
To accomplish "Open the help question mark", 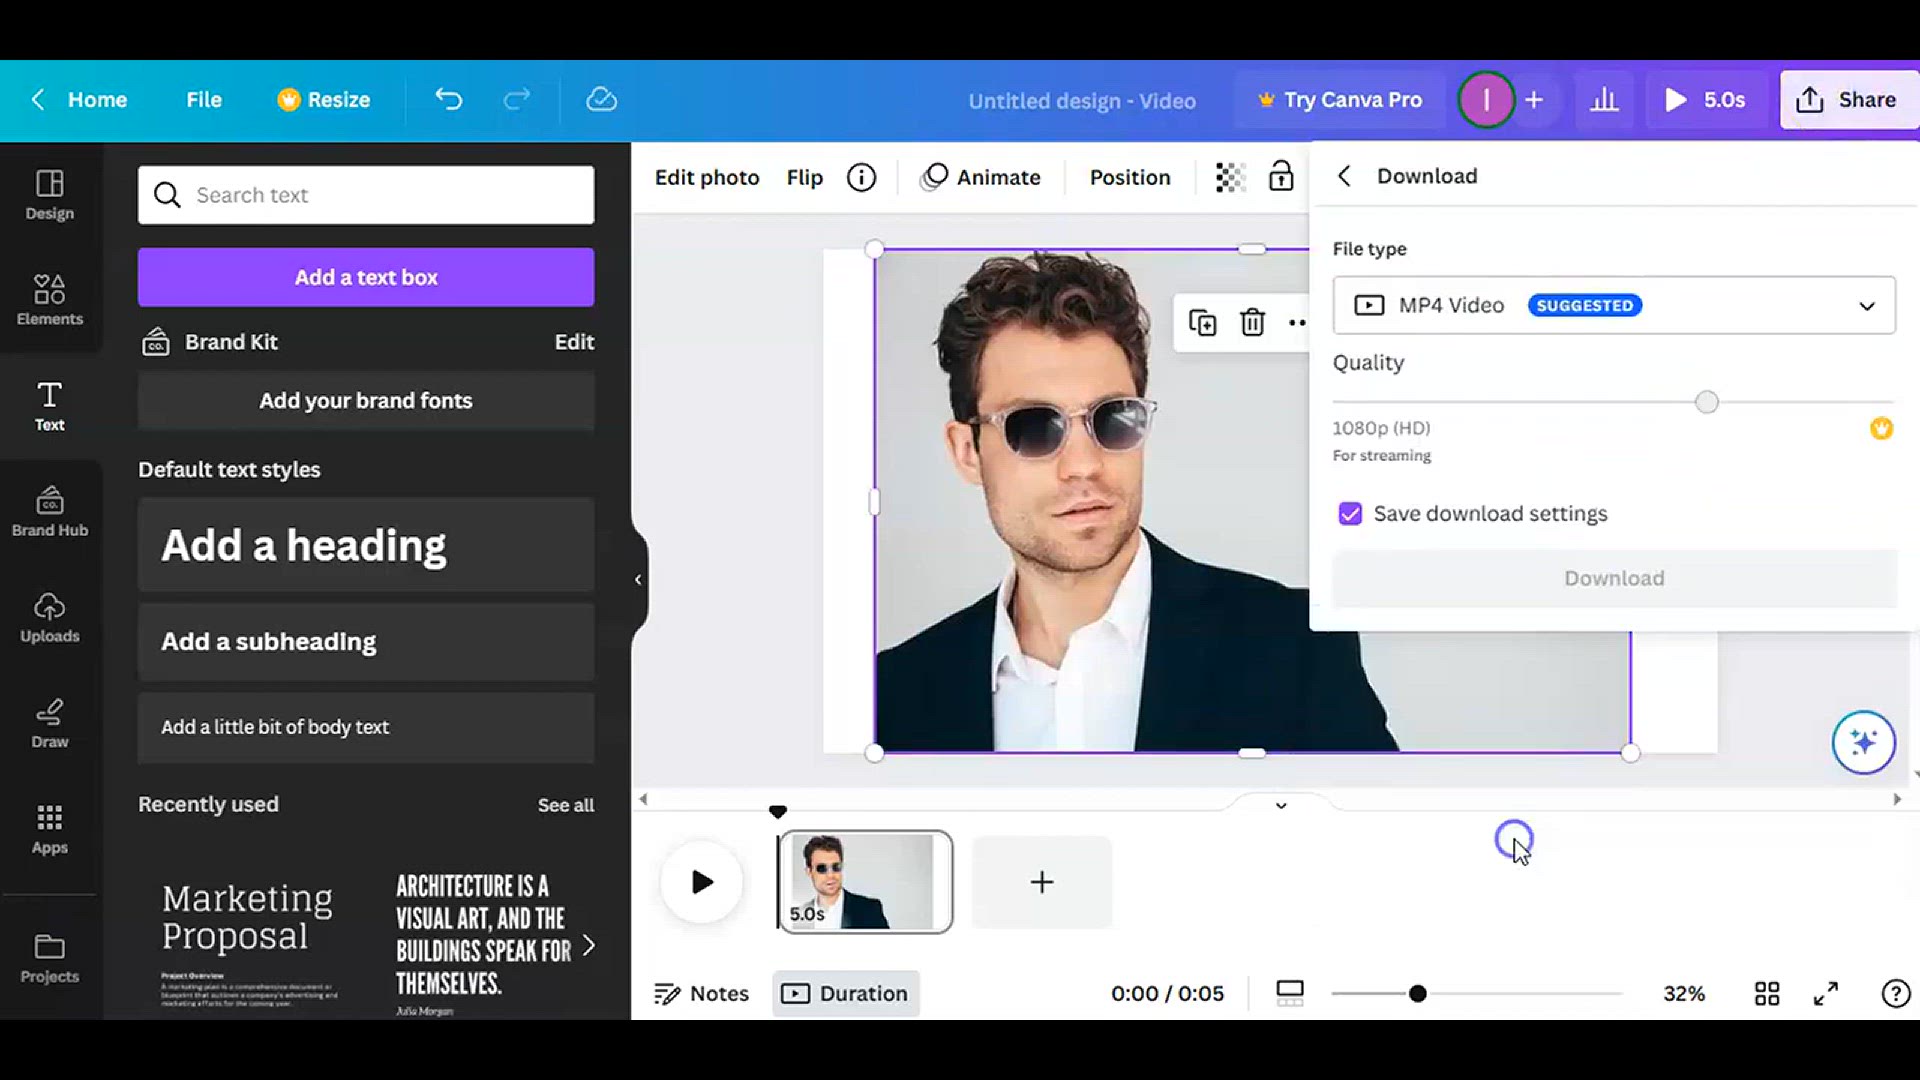I will [1895, 993].
